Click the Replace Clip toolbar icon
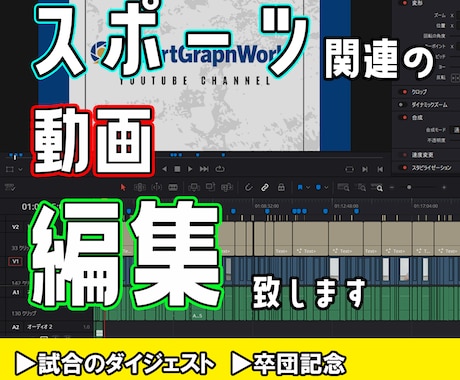 (x=226, y=187)
